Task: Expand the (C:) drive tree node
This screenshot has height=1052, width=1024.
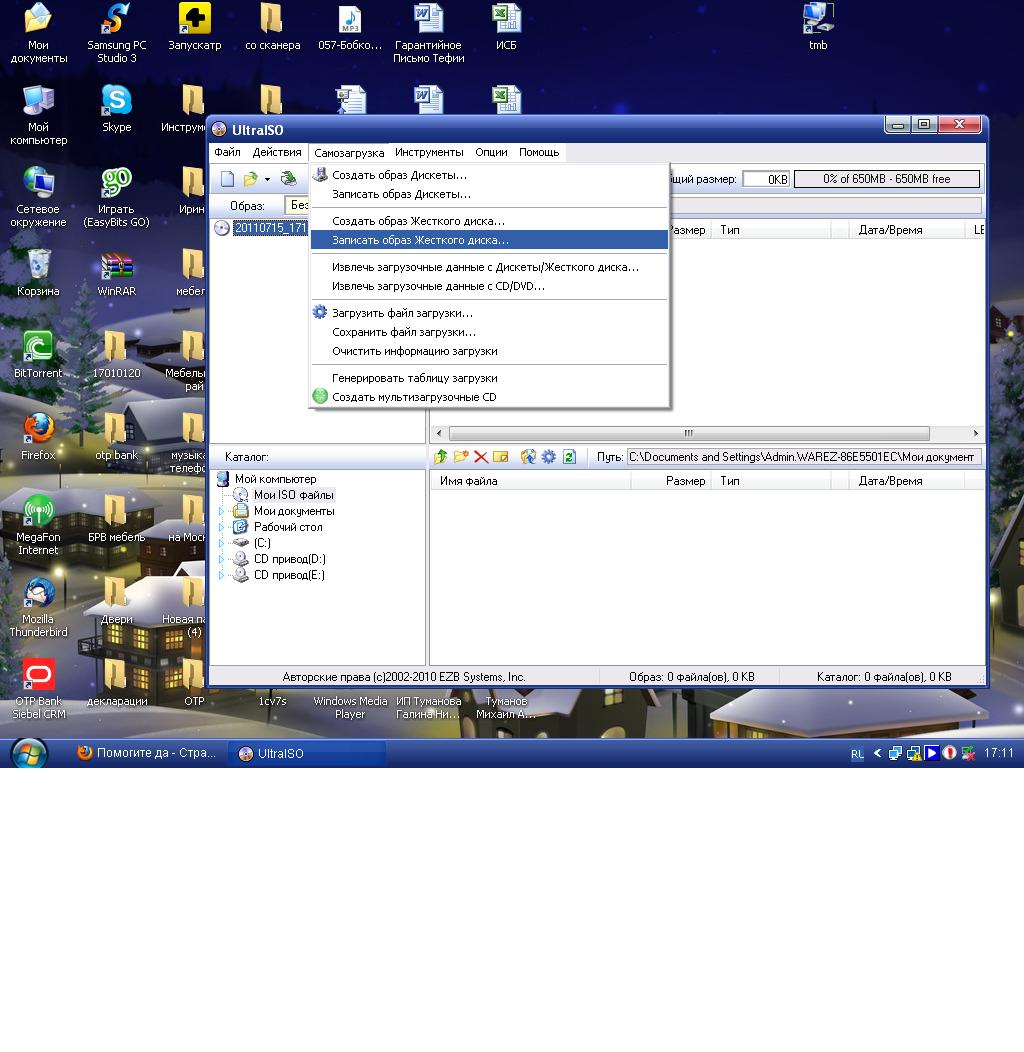Action: (x=222, y=543)
